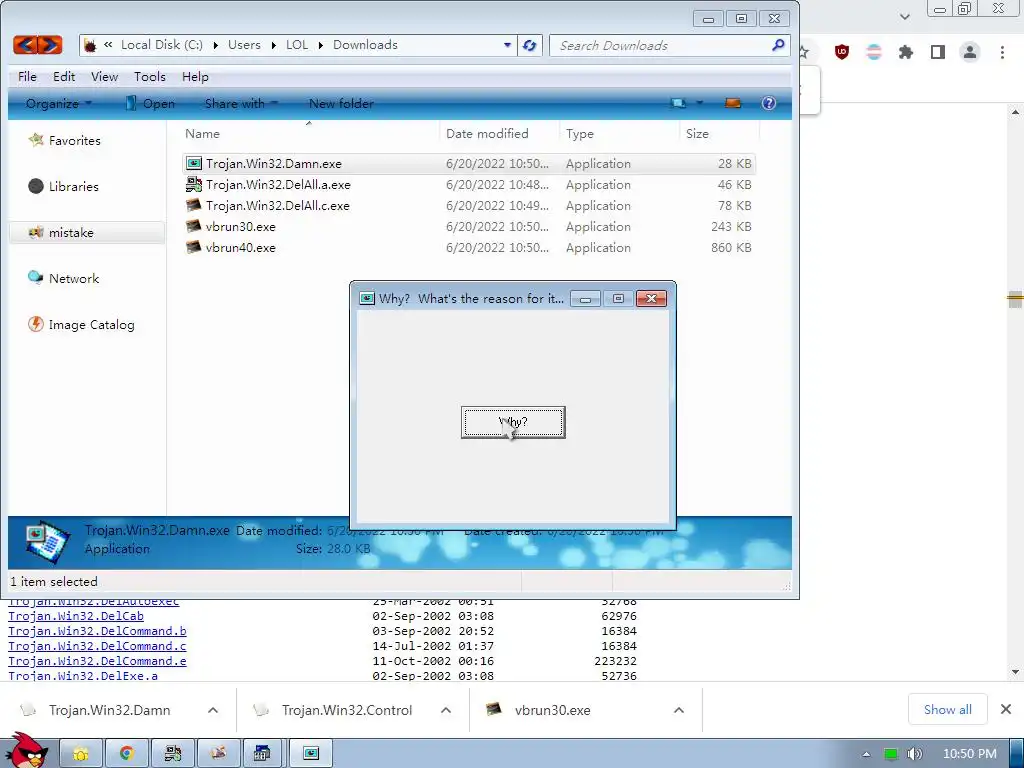This screenshot has height=768, width=1024.
Task: Click the LOL breadcrumb segment
Action: [x=296, y=45]
